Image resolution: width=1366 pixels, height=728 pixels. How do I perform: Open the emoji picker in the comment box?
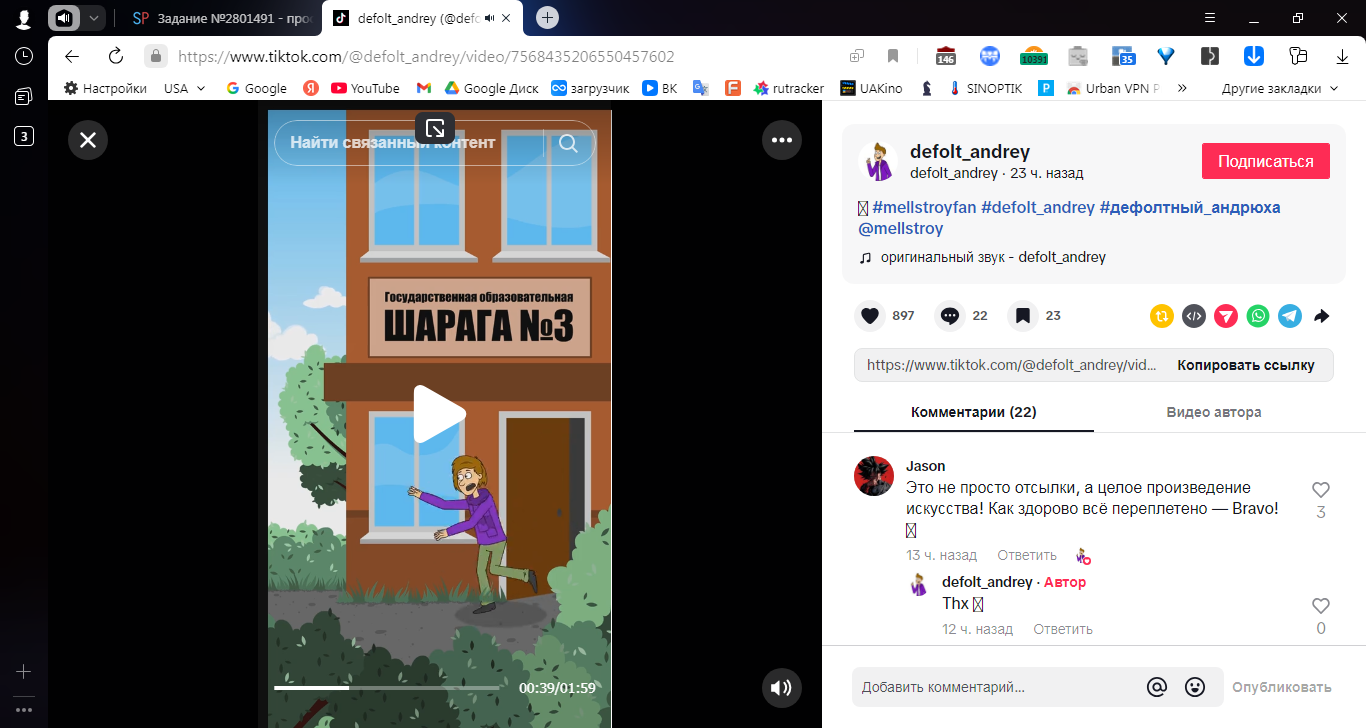tap(1195, 687)
